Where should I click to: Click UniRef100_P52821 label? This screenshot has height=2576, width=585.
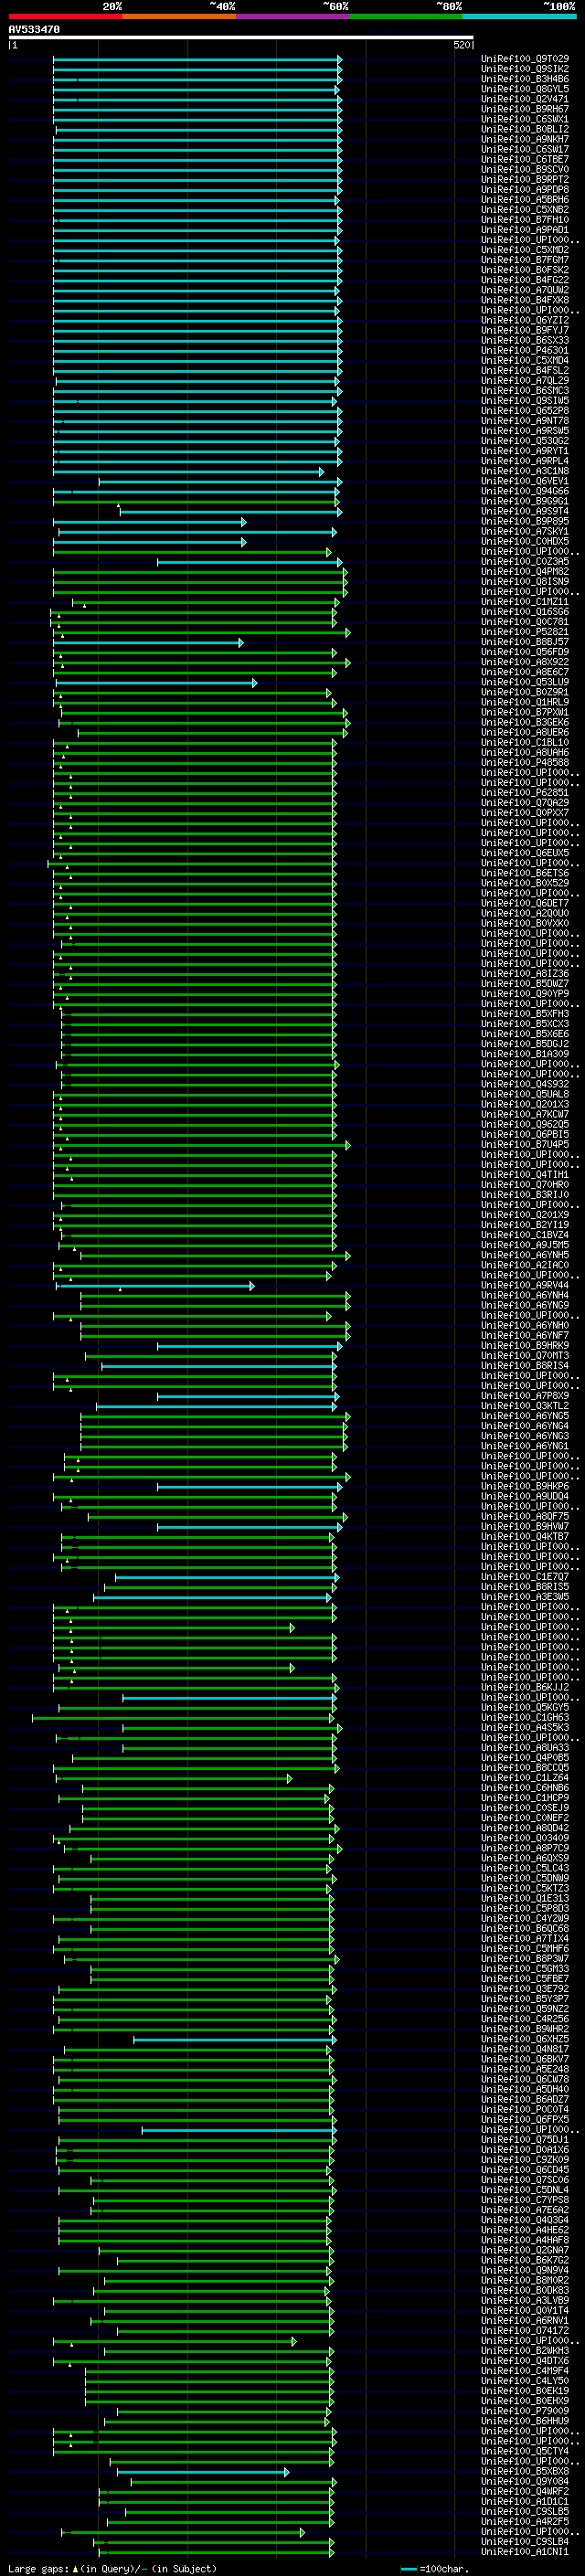(525, 632)
